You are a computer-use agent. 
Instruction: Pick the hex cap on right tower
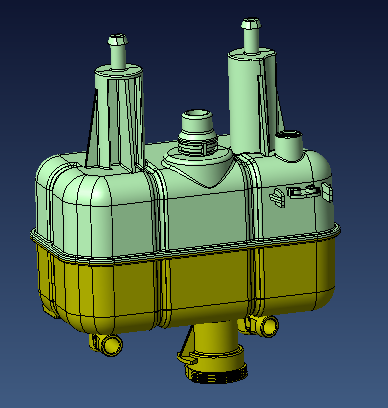point(251,24)
